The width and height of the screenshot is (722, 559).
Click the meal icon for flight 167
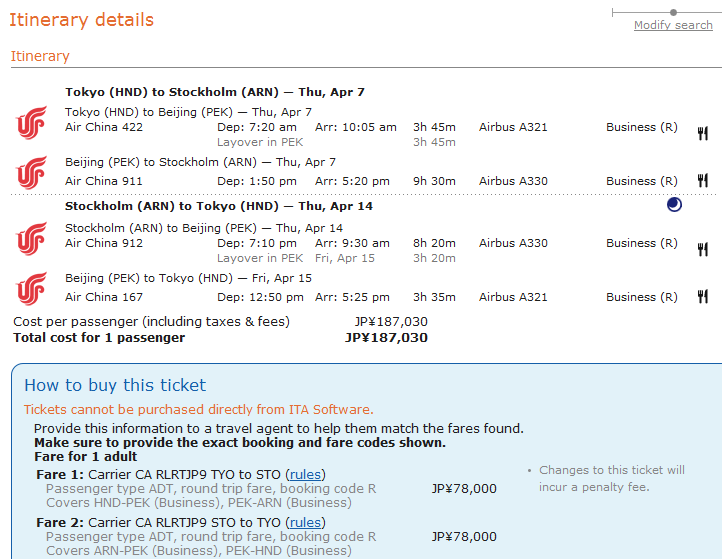703,297
